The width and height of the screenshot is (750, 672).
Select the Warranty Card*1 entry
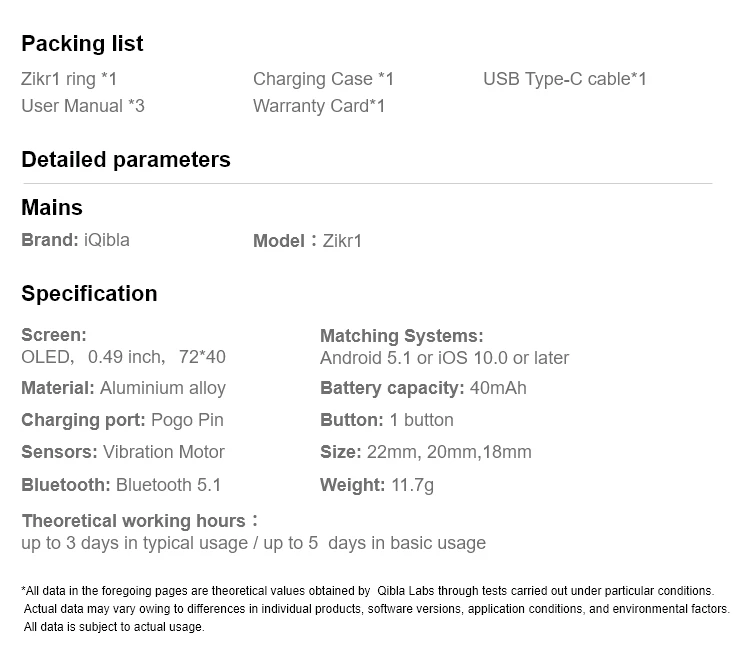point(319,106)
